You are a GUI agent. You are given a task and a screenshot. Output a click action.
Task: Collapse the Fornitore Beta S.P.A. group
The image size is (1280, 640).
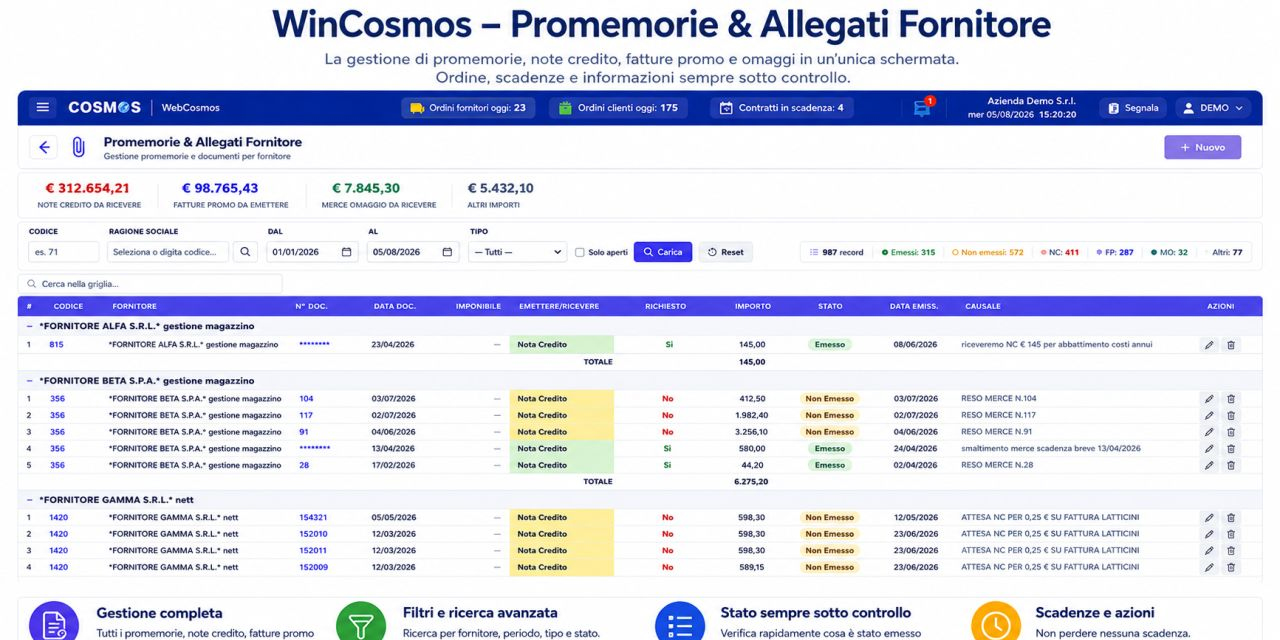click(29, 381)
